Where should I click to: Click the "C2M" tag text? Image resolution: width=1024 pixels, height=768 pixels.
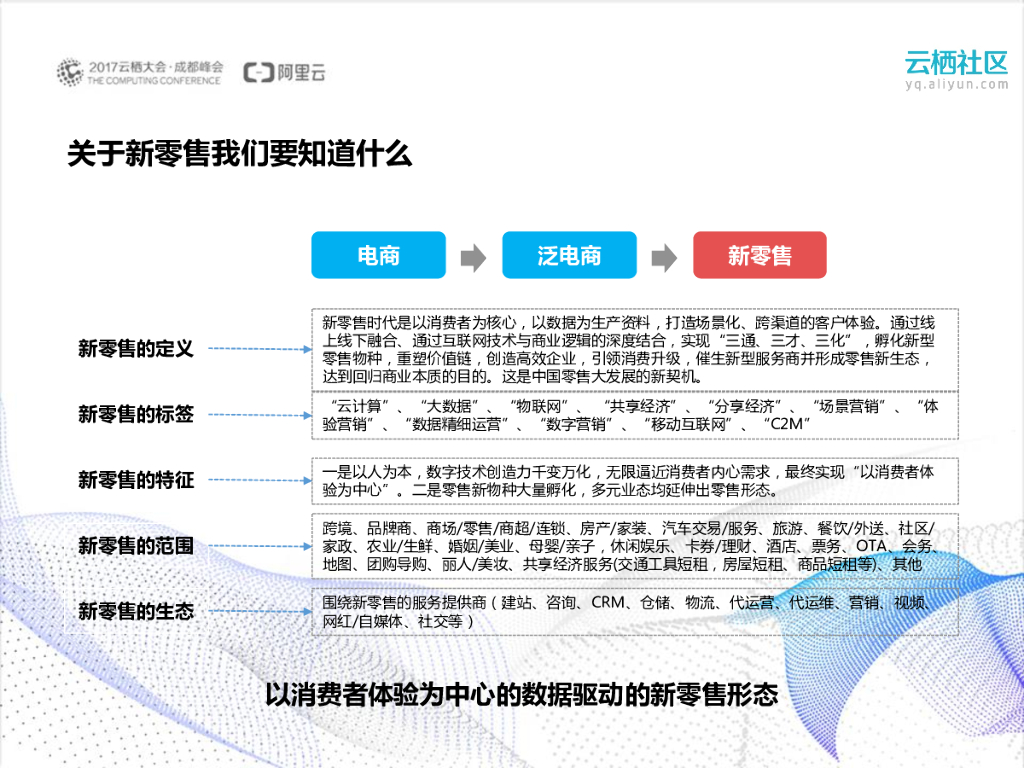pyautogui.click(x=787, y=424)
